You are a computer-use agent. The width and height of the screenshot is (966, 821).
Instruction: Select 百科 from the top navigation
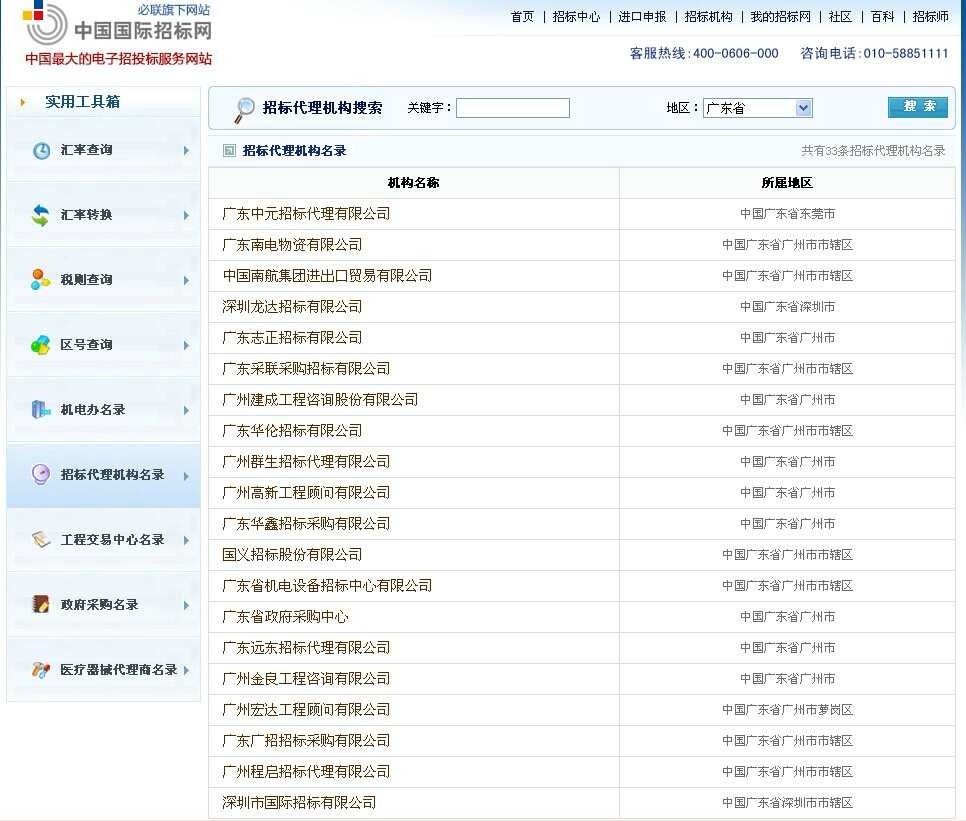(x=882, y=17)
